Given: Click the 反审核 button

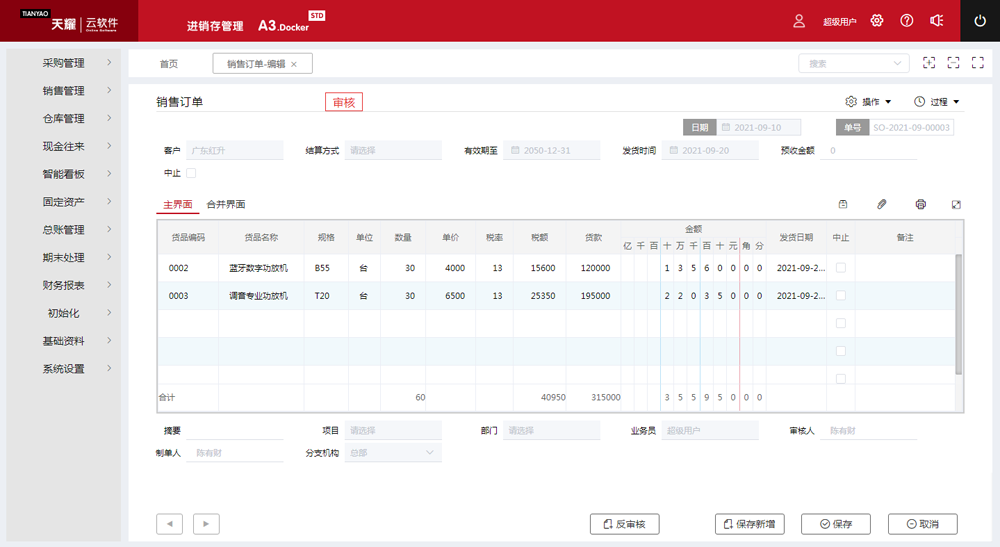Looking at the screenshot, I should 625,524.
